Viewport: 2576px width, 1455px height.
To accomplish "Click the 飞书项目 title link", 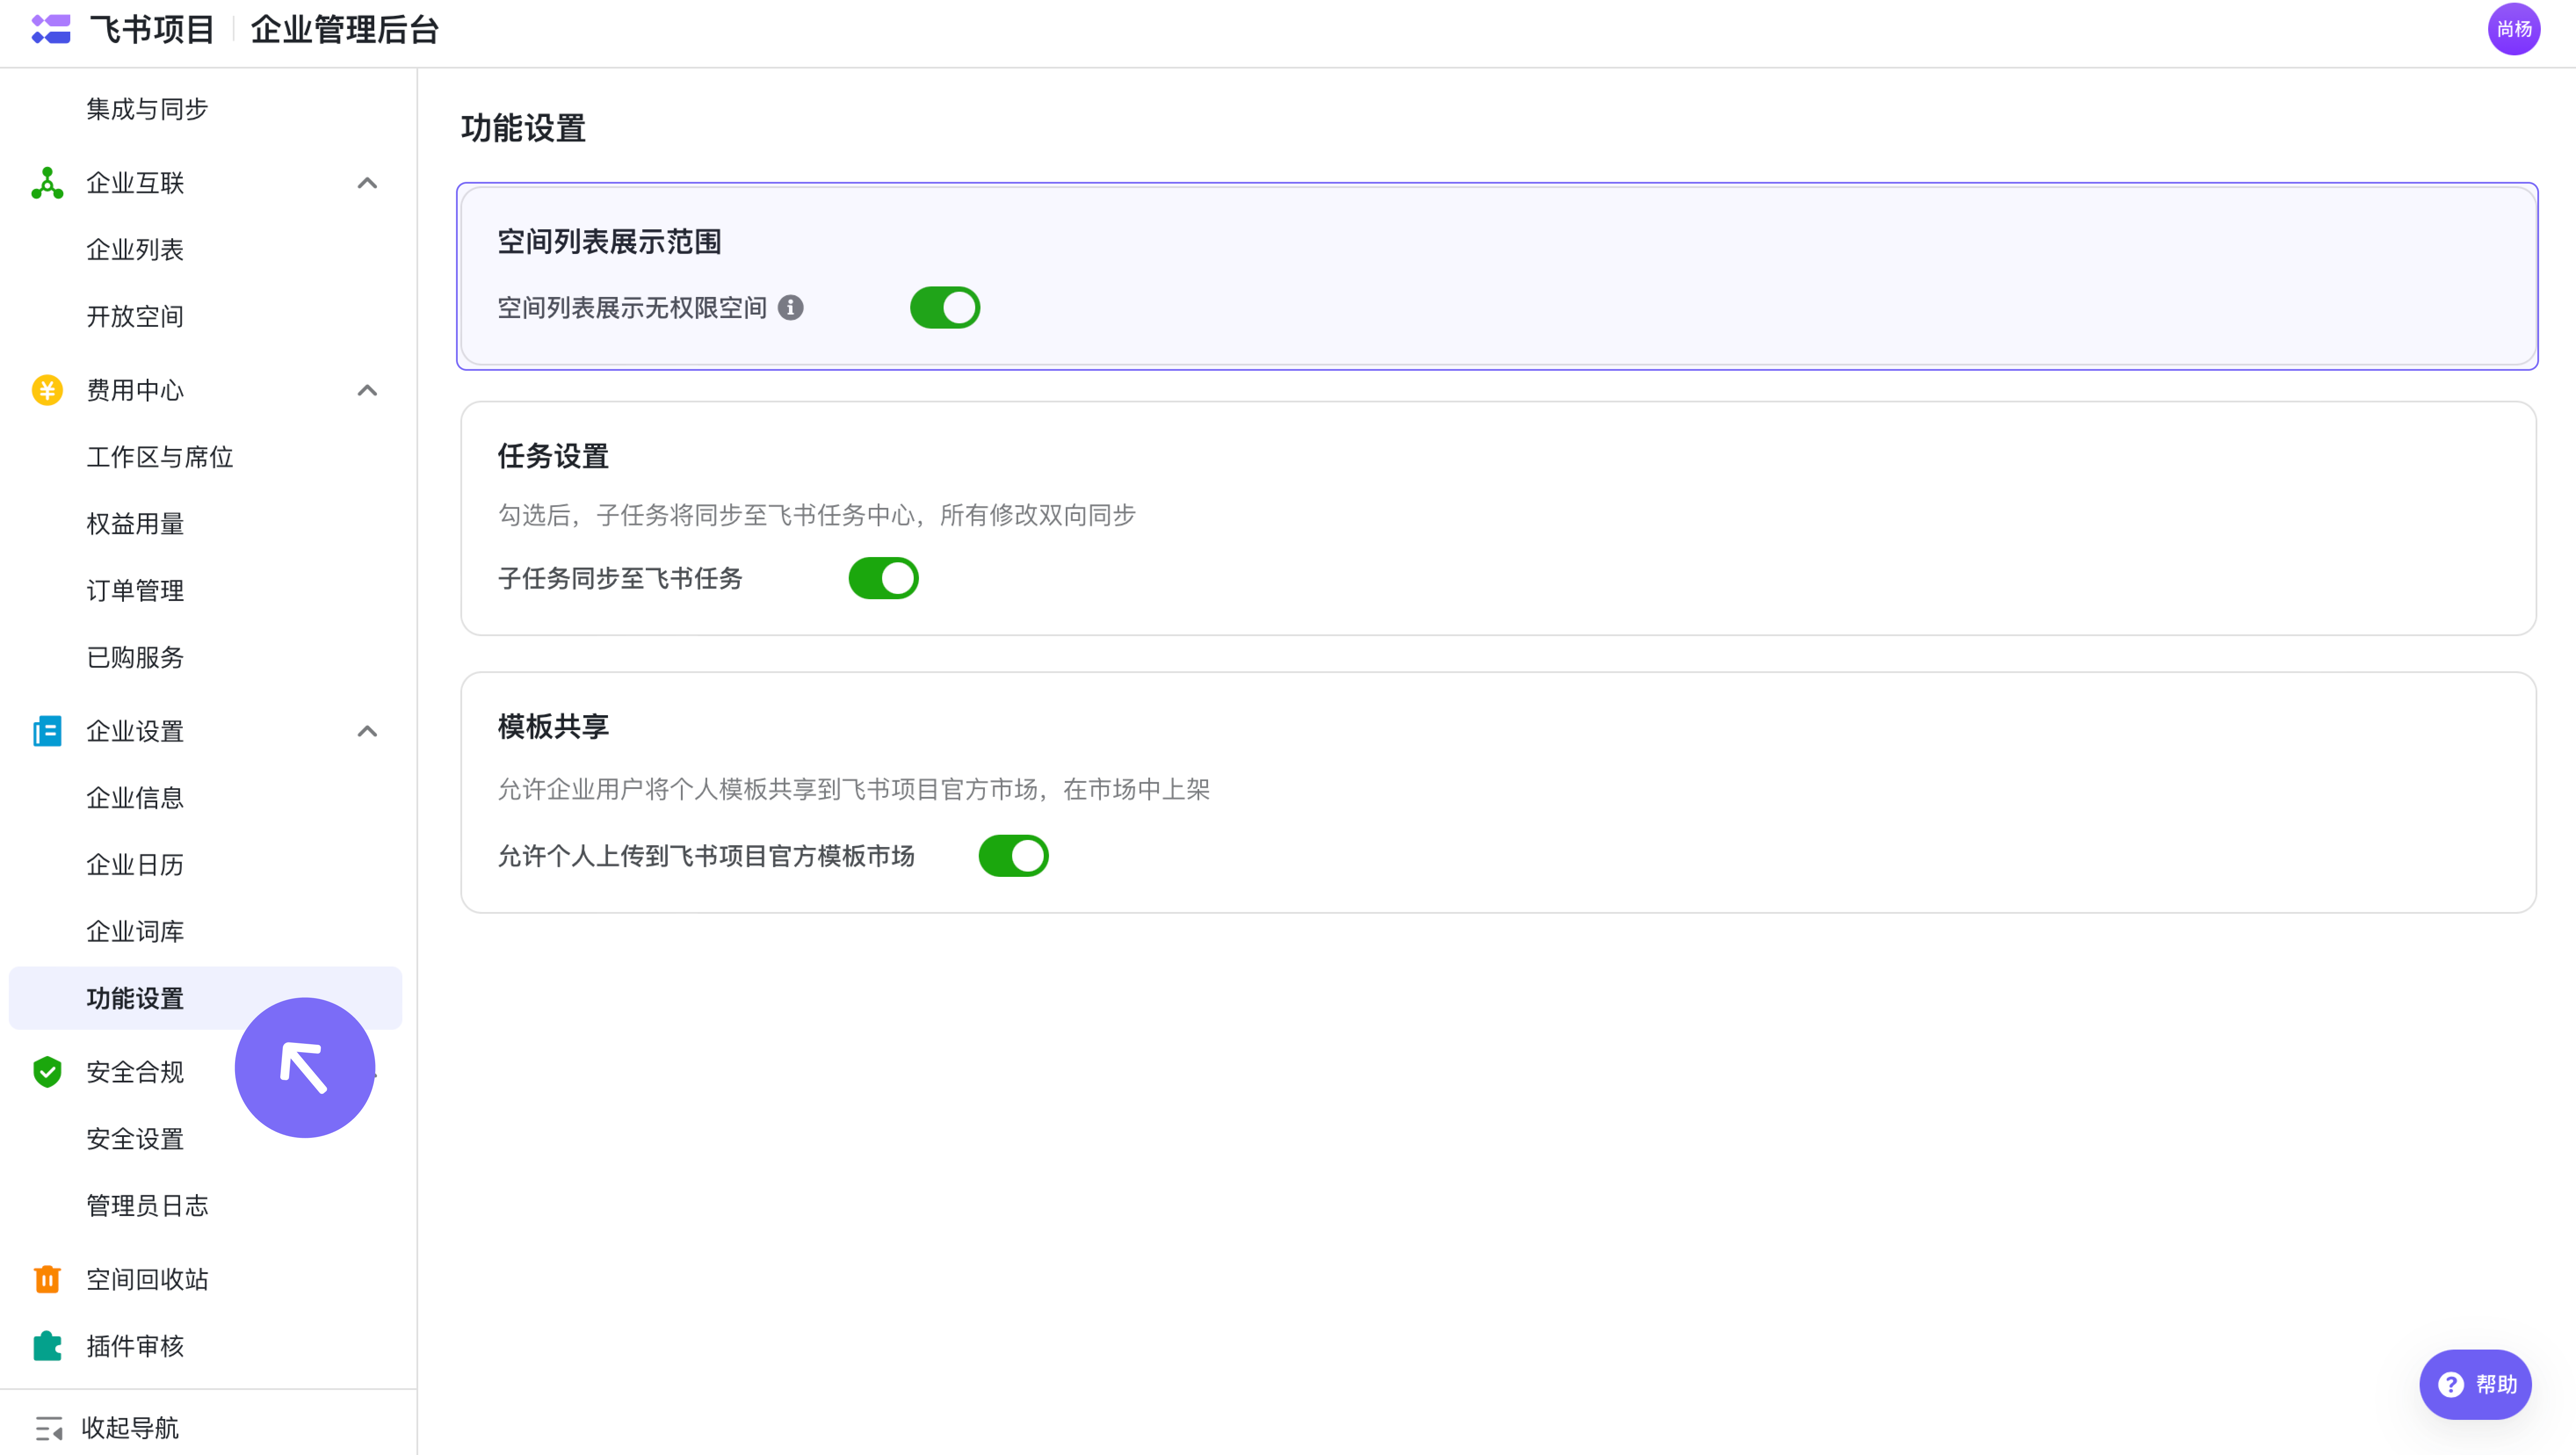I will [152, 30].
